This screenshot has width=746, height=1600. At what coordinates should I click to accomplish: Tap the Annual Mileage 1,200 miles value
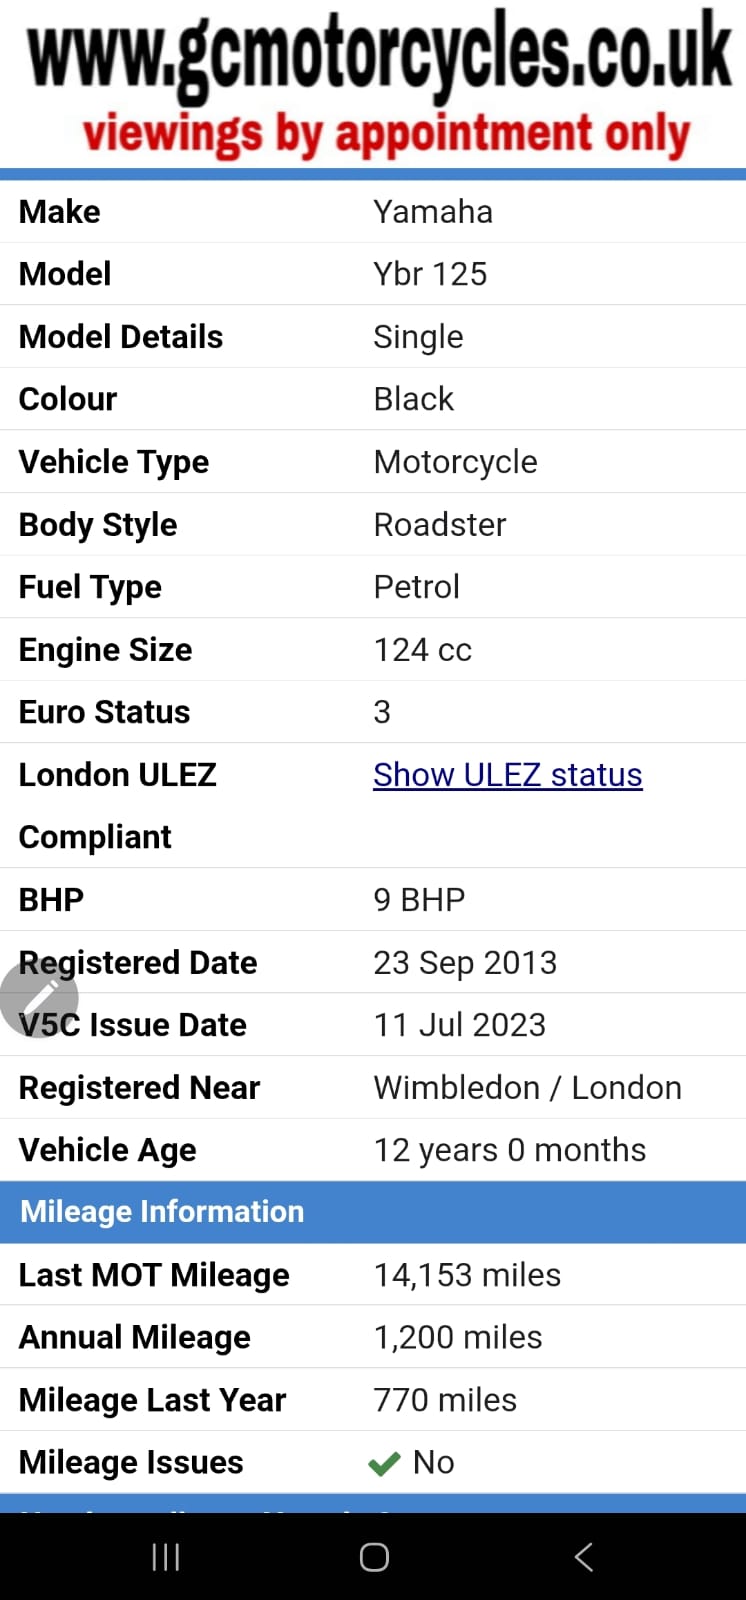pyautogui.click(x=458, y=1337)
